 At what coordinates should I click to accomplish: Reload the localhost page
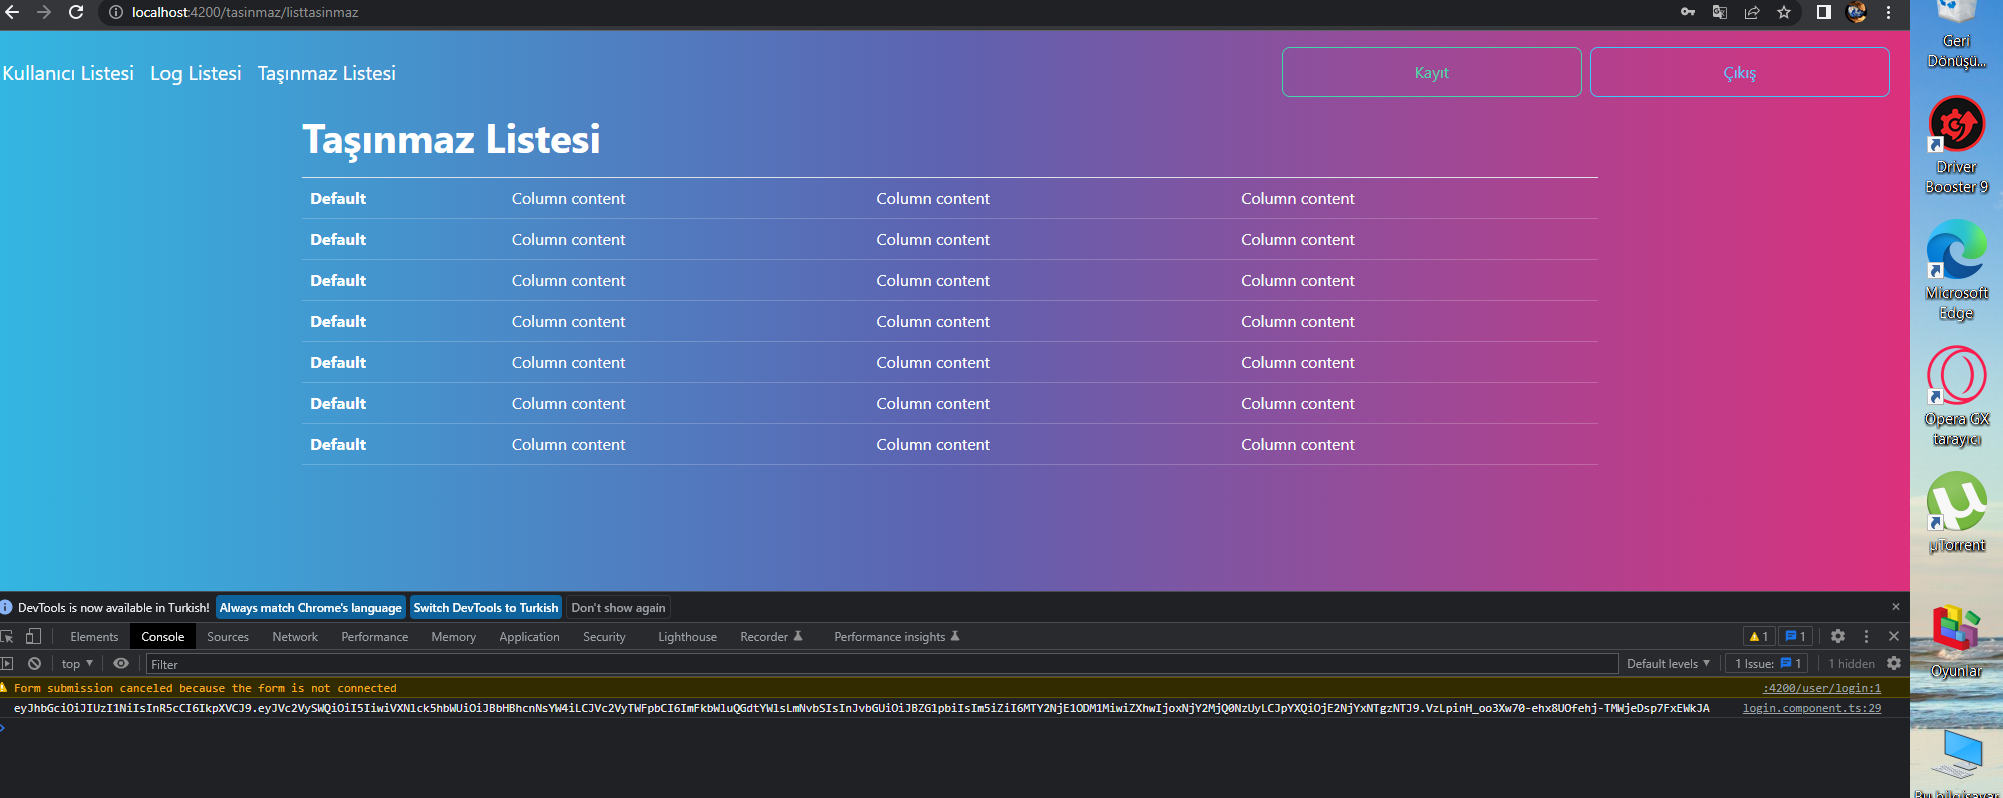pyautogui.click(x=76, y=12)
